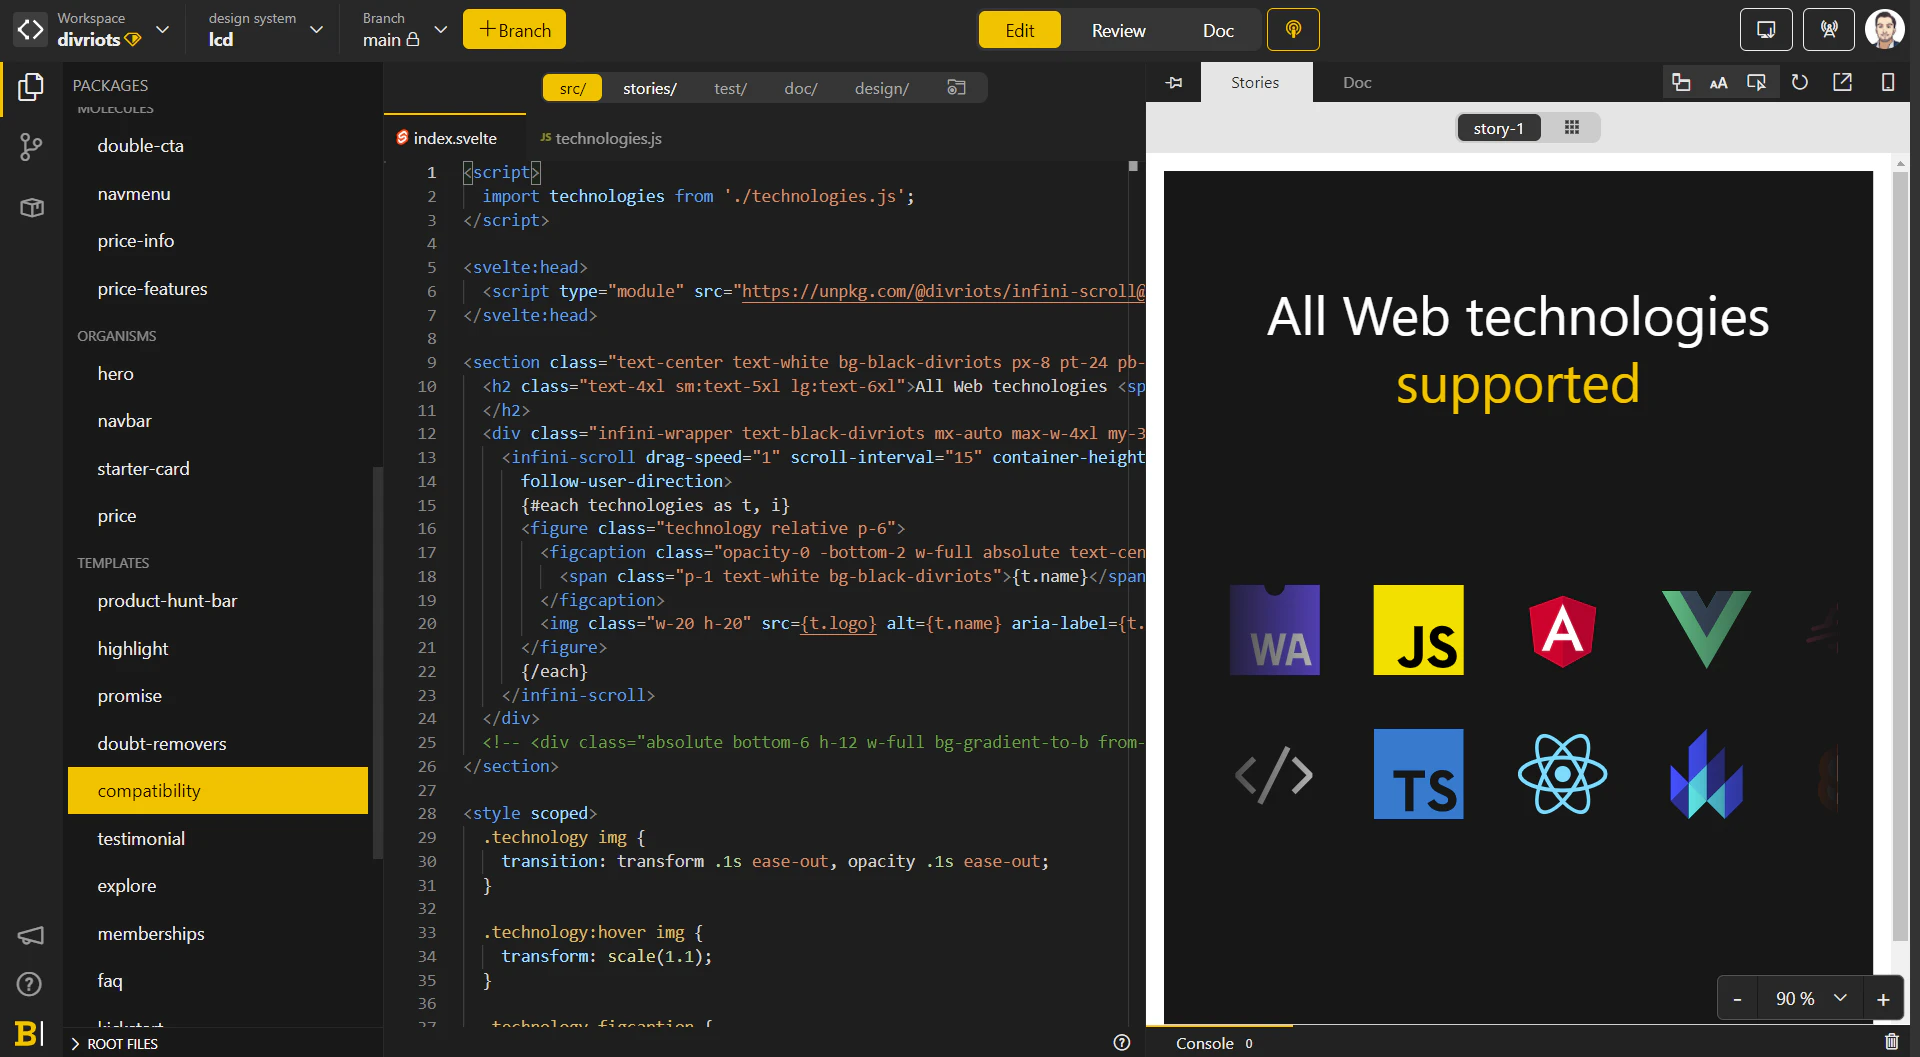
Task: Switch to Review mode
Action: [1118, 30]
